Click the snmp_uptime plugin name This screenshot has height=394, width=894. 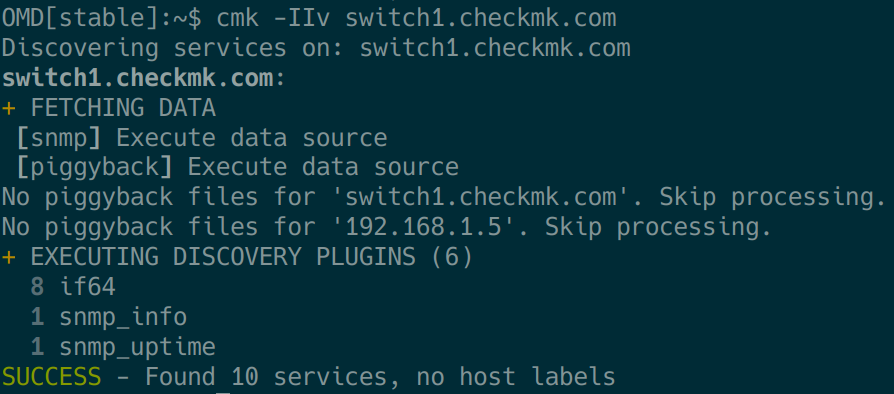pyautogui.click(x=137, y=347)
